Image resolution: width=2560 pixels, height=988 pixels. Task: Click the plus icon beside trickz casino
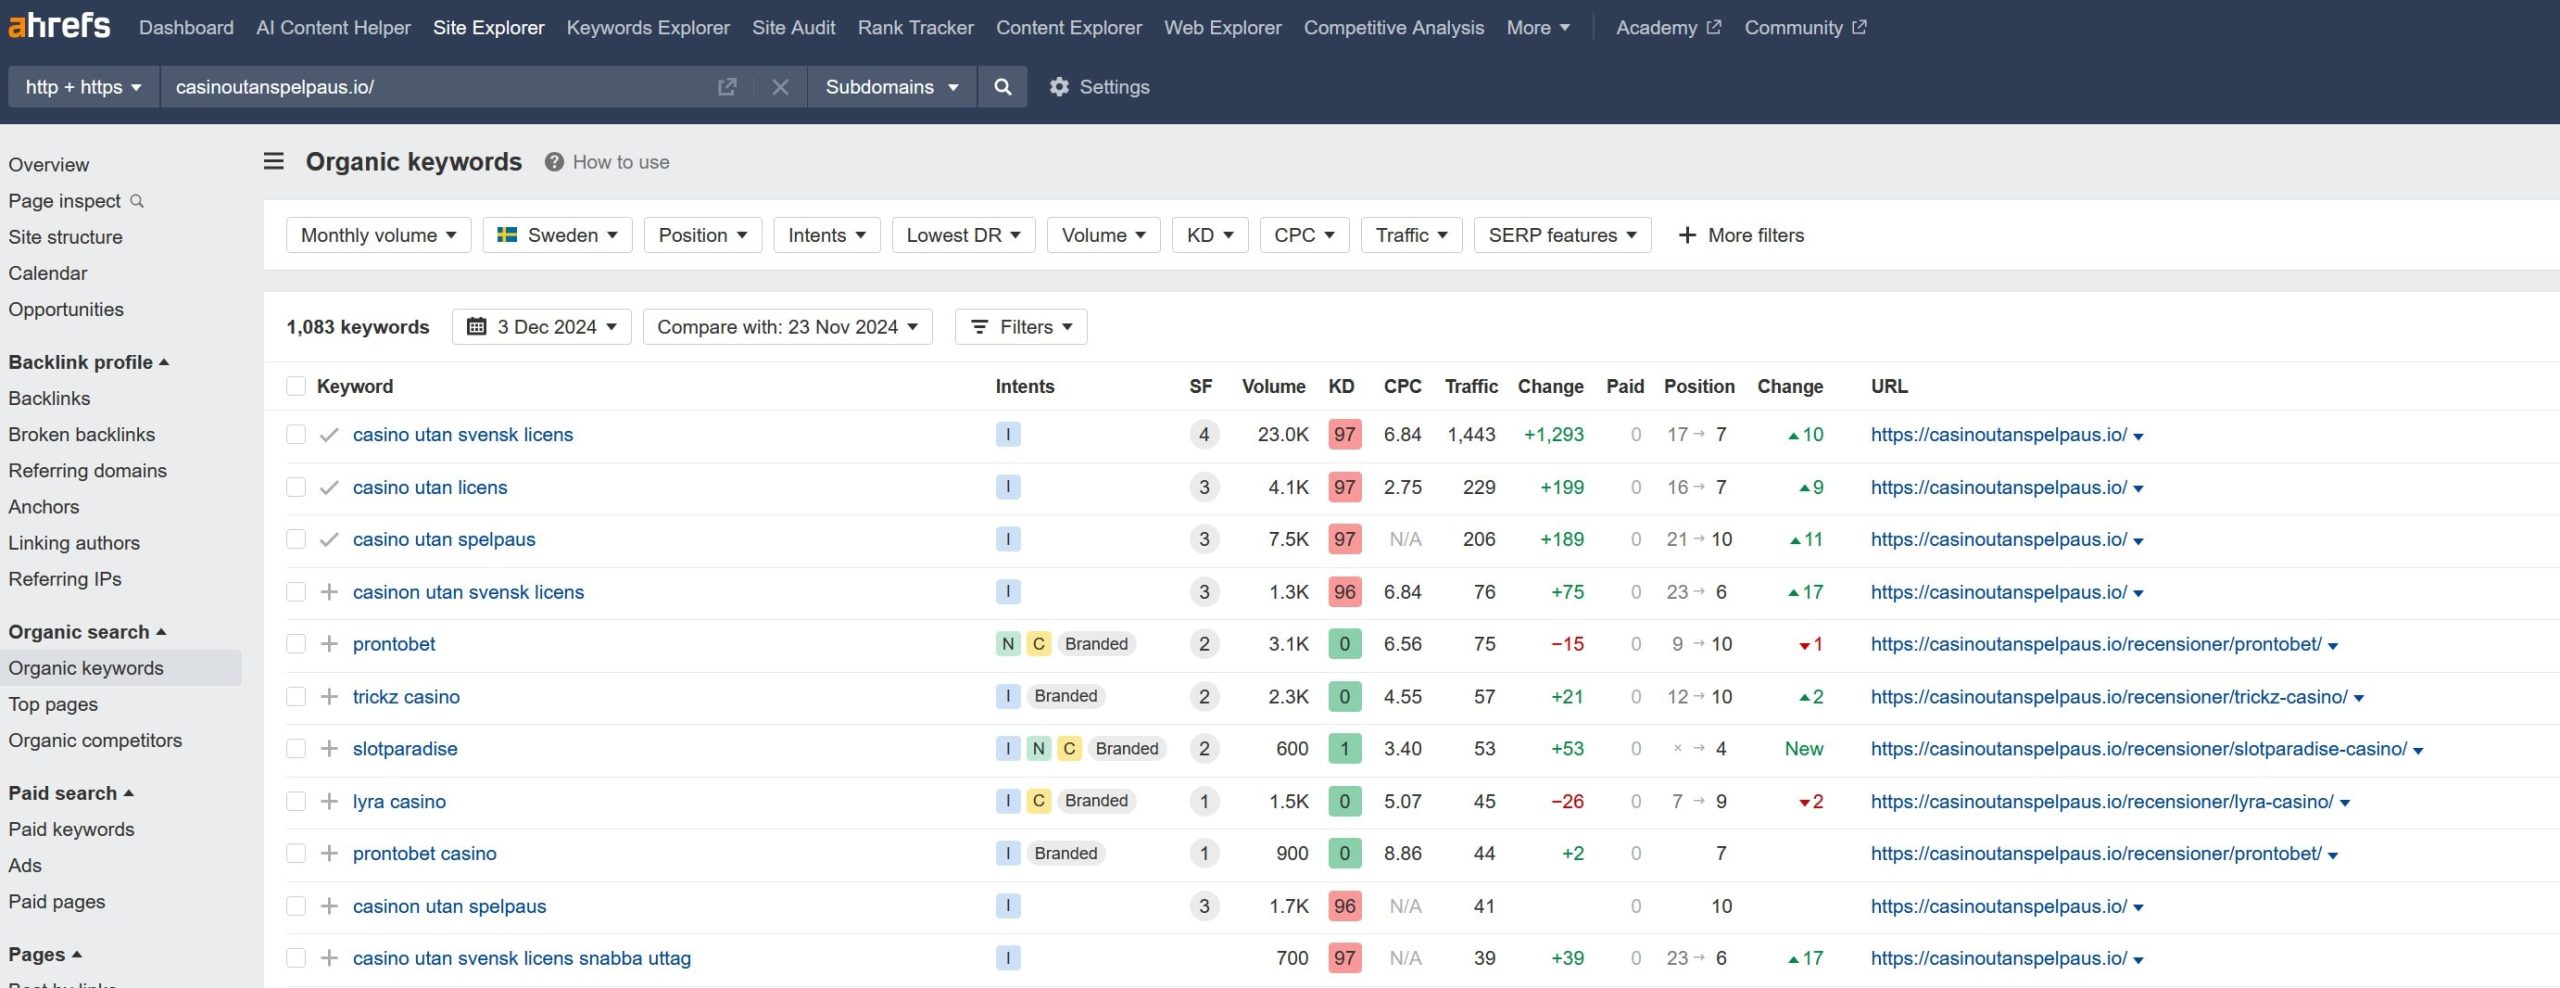pos(329,696)
